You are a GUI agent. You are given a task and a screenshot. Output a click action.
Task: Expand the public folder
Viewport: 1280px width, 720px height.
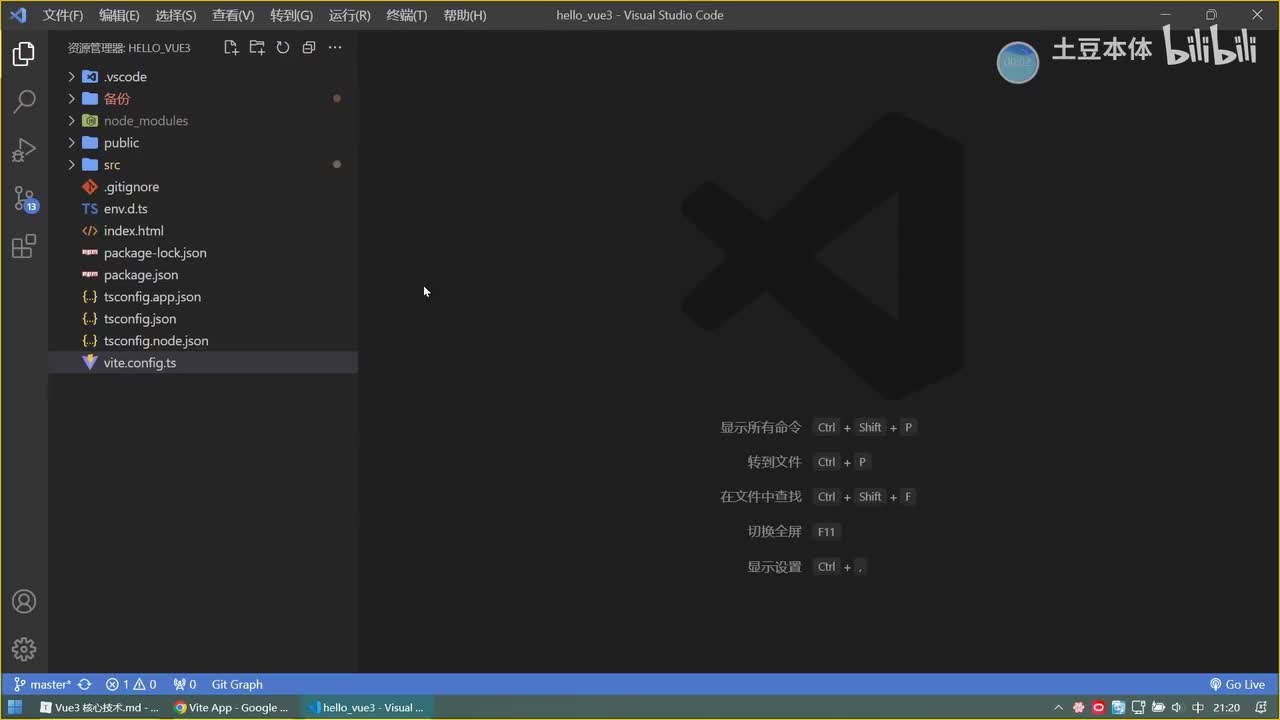(202, 142)
